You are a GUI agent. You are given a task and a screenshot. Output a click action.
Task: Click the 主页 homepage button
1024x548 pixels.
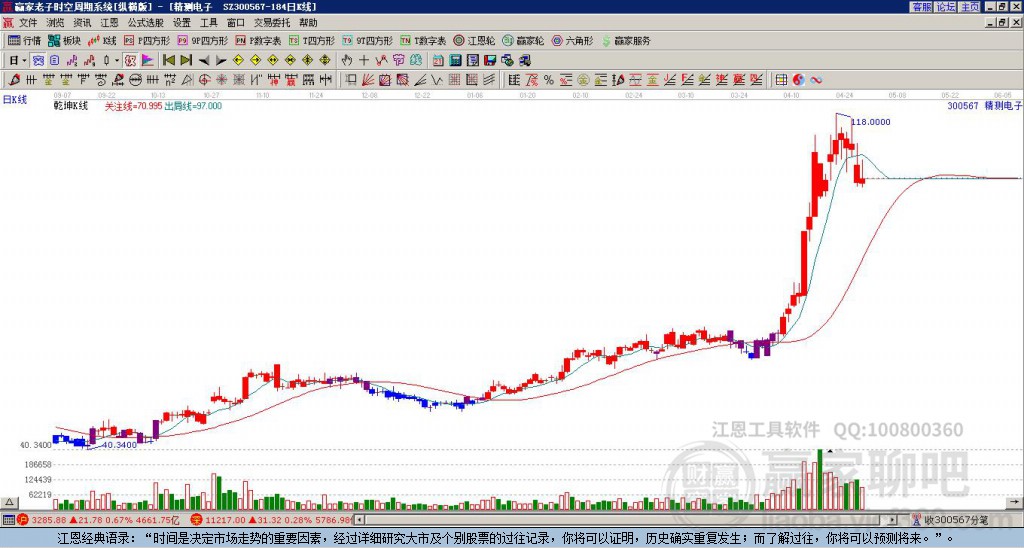tap(970, 7)
